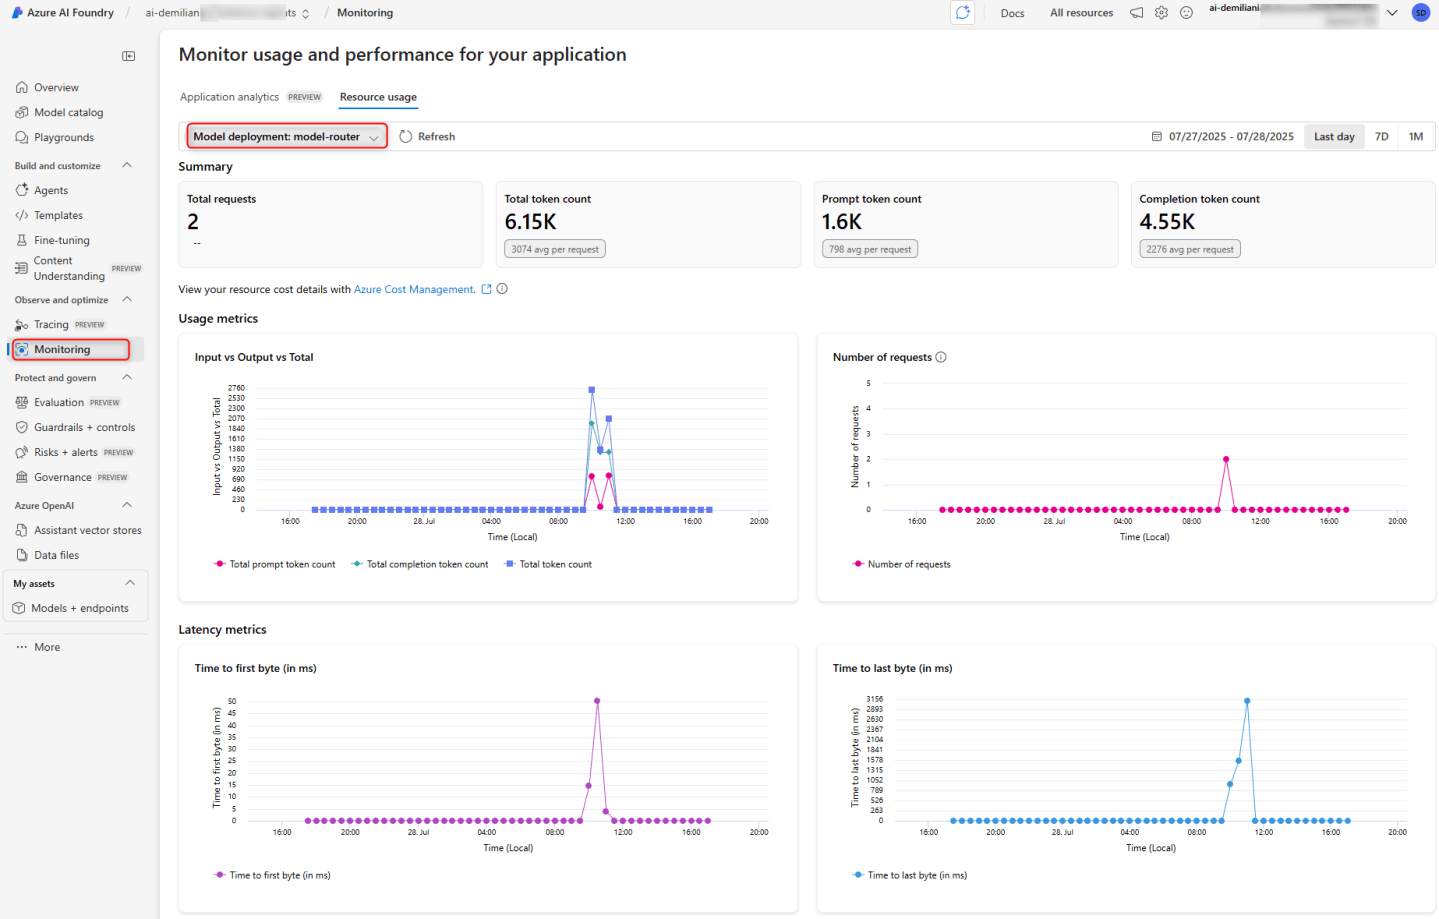
Task: Click the info icon beside Azure Cost Management
Action: click(x=502, y=289)
